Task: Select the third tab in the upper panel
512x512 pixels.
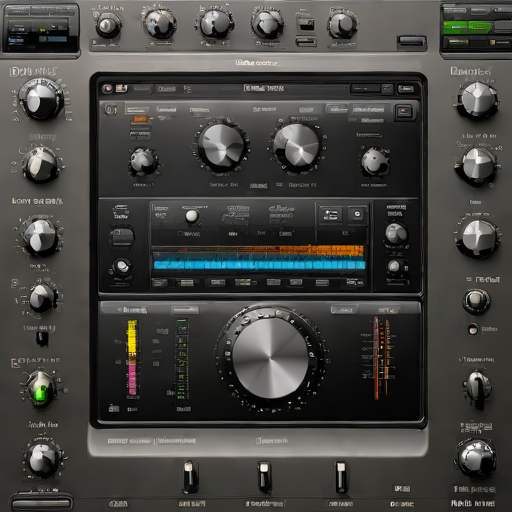Action: (199, 110)
